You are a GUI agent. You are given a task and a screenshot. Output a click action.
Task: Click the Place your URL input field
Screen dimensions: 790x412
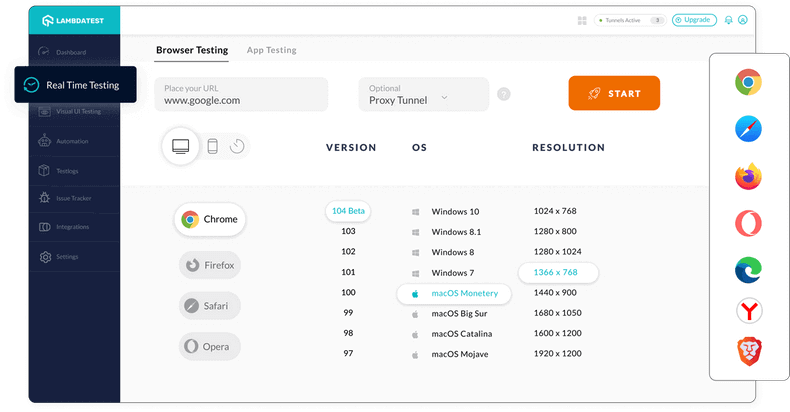[241, 94]
